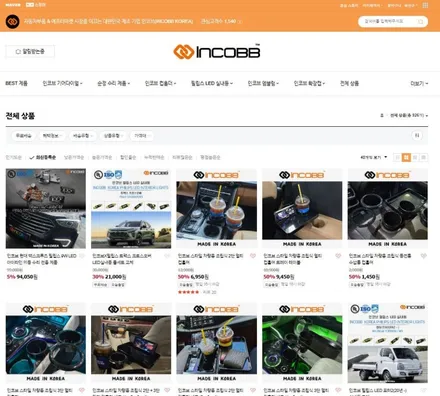This screenshot has height=396, width=440.
Task: Like the 1,450원 cup holder product with the heart
Action: (423, 256)
